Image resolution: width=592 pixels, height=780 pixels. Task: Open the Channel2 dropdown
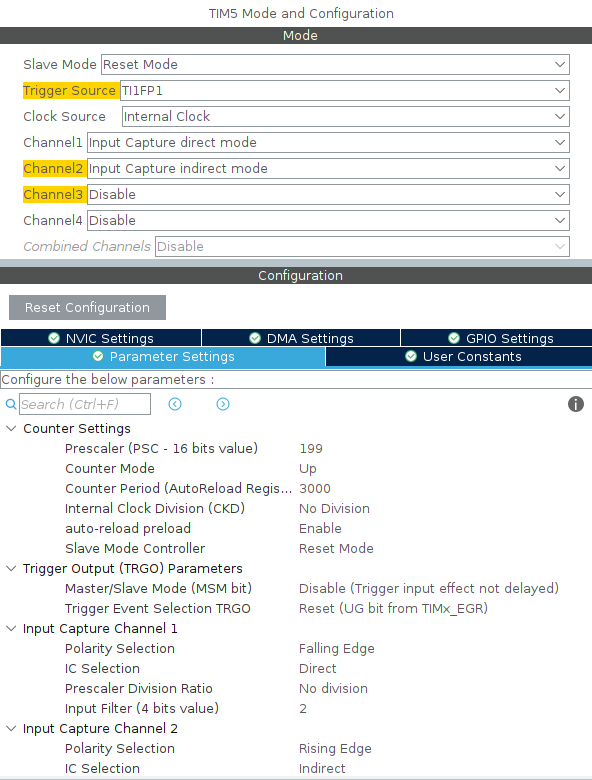[328, 169]
